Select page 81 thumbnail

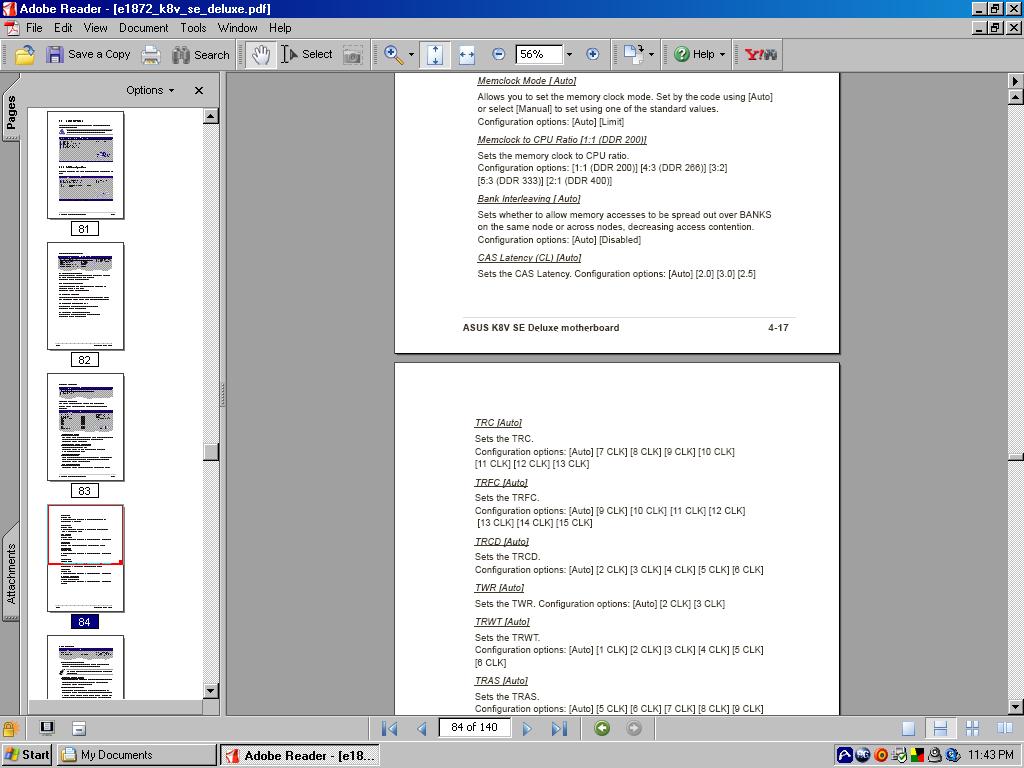(86, 165)
